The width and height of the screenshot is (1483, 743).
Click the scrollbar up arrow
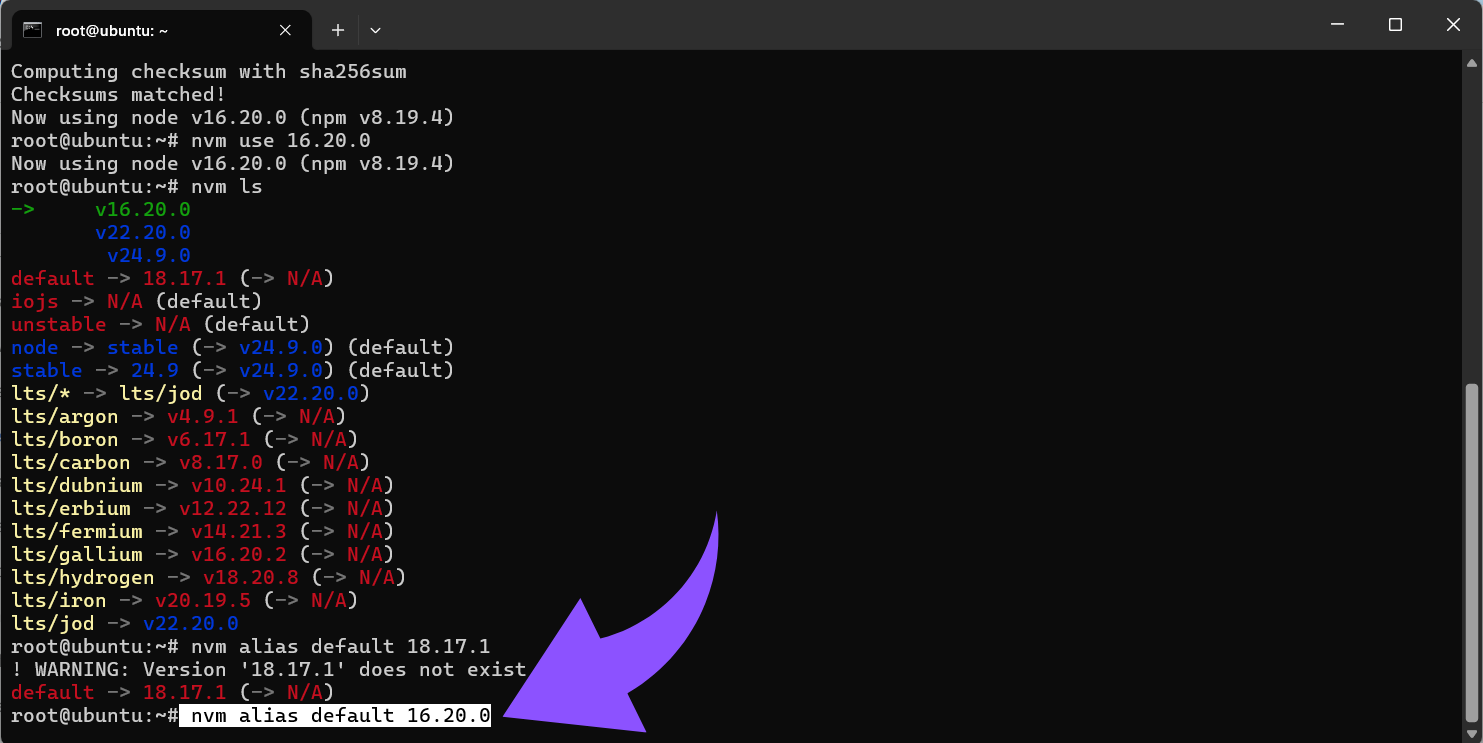1470,62
